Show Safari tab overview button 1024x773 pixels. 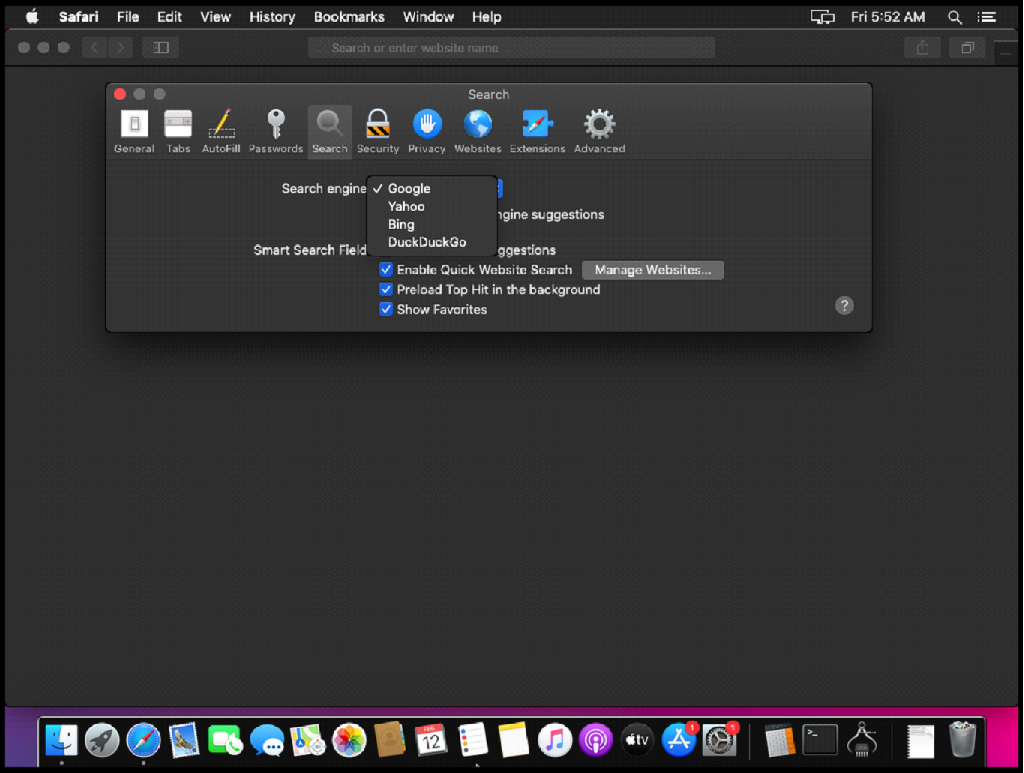pyautogui.click(x=967, y=48)
